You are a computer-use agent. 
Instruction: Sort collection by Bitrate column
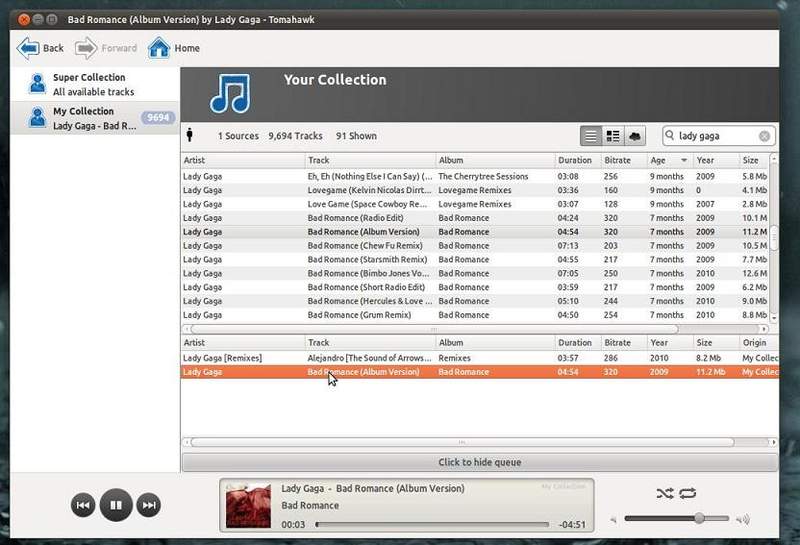click(624, 160)
